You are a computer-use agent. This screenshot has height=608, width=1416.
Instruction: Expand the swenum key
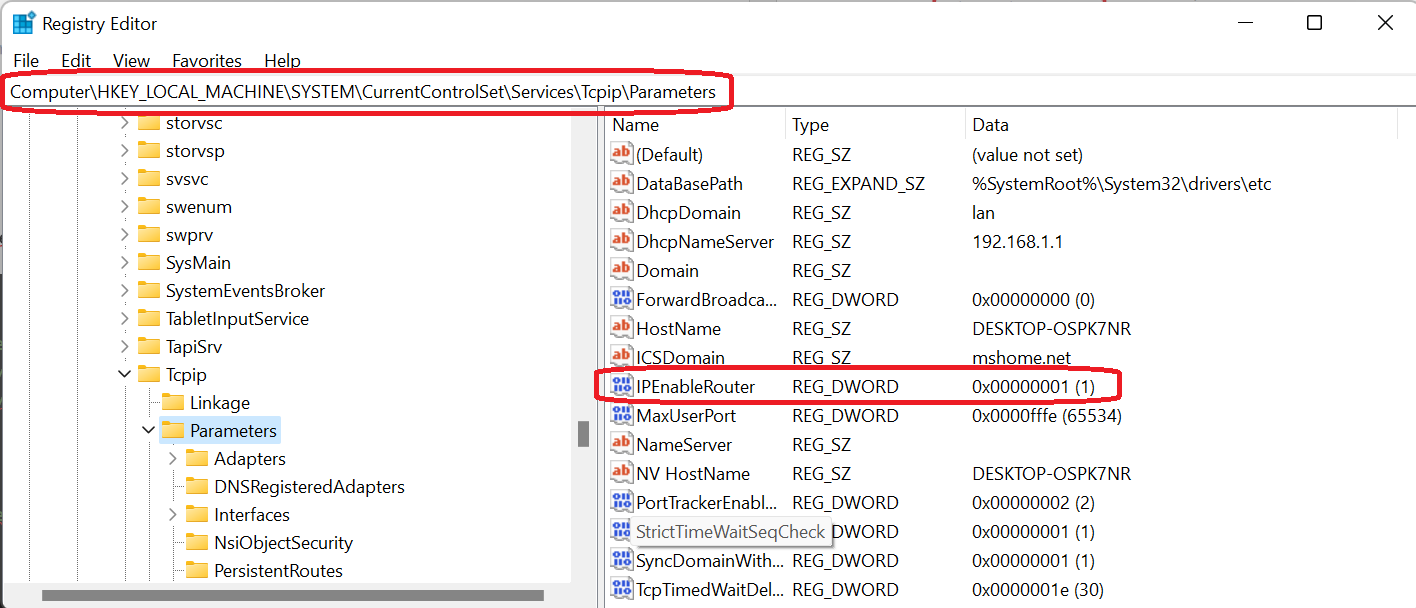[x=124, y=207]
